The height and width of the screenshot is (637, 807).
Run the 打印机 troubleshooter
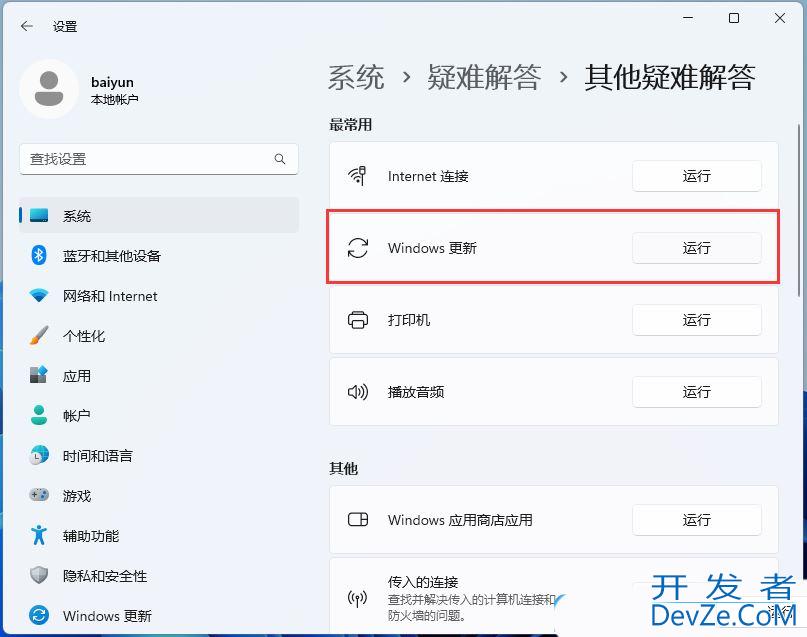696,320
